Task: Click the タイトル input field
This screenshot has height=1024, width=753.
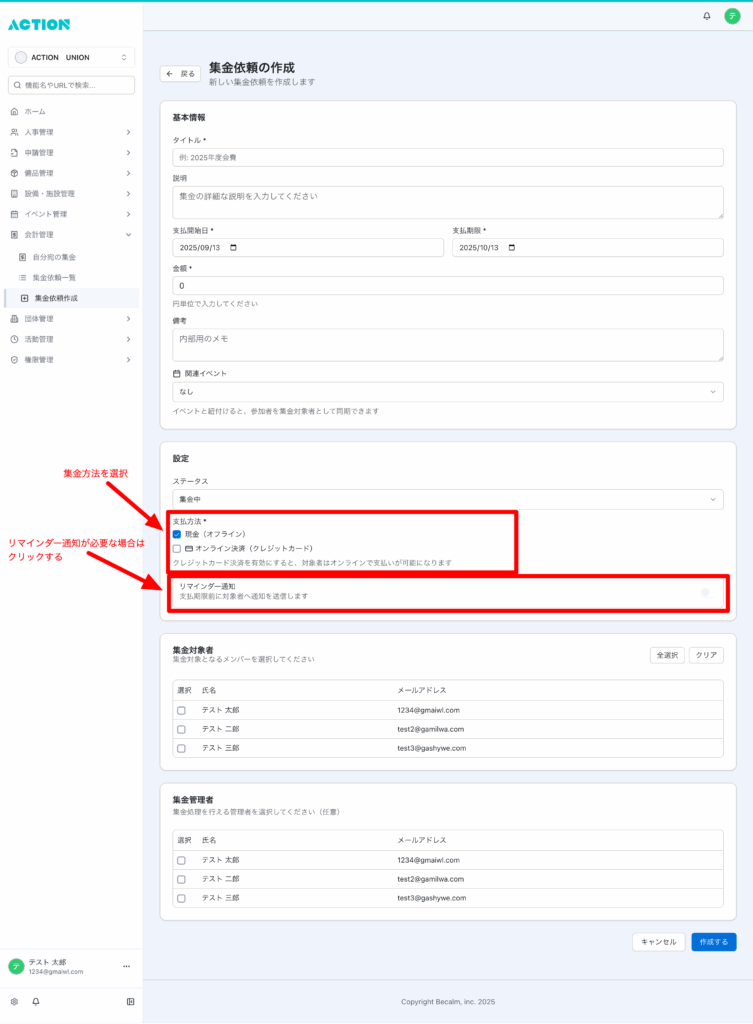Action: point(447,157)
